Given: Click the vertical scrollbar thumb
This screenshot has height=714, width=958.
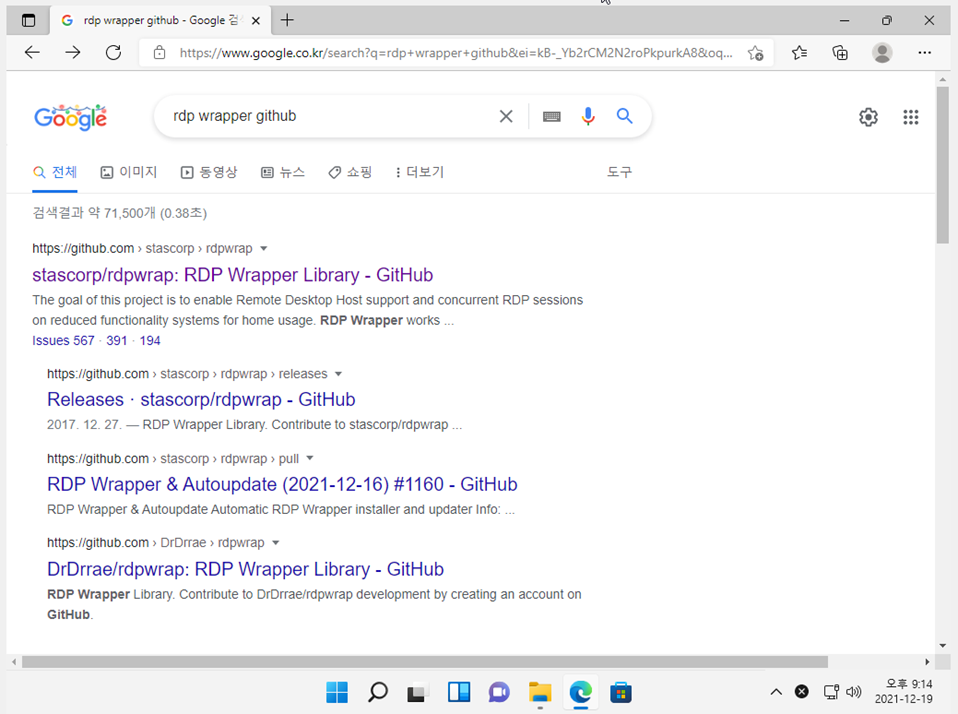Looking at the screenshot, I should click(943, 165).
